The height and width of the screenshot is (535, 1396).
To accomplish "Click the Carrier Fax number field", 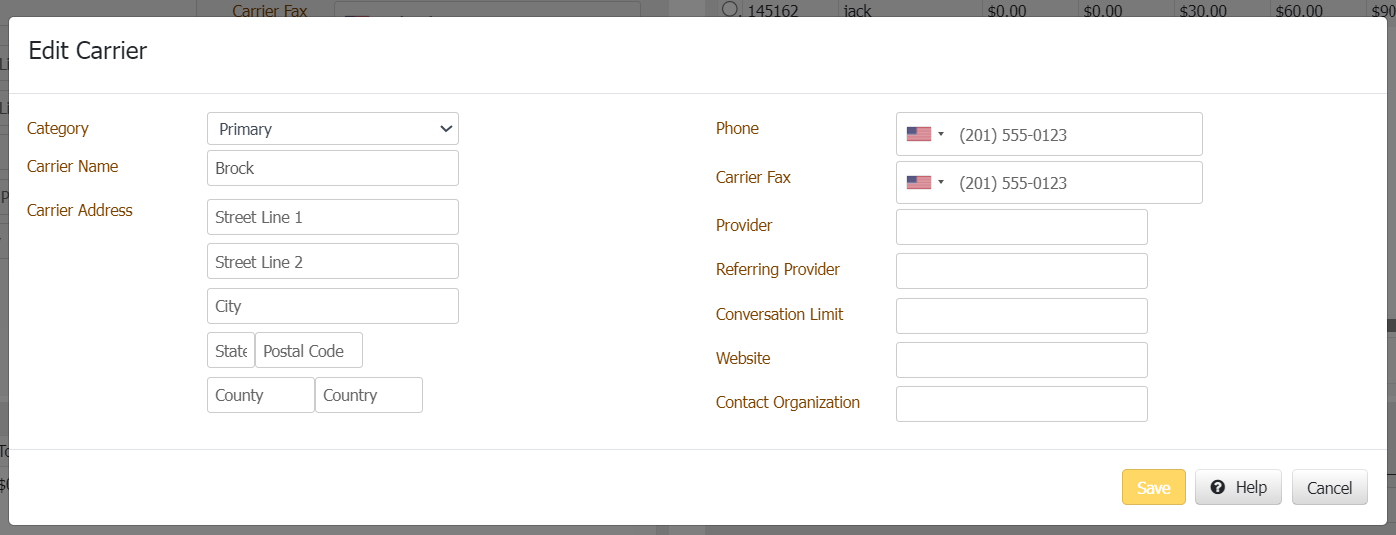I will coord(1075,182).
